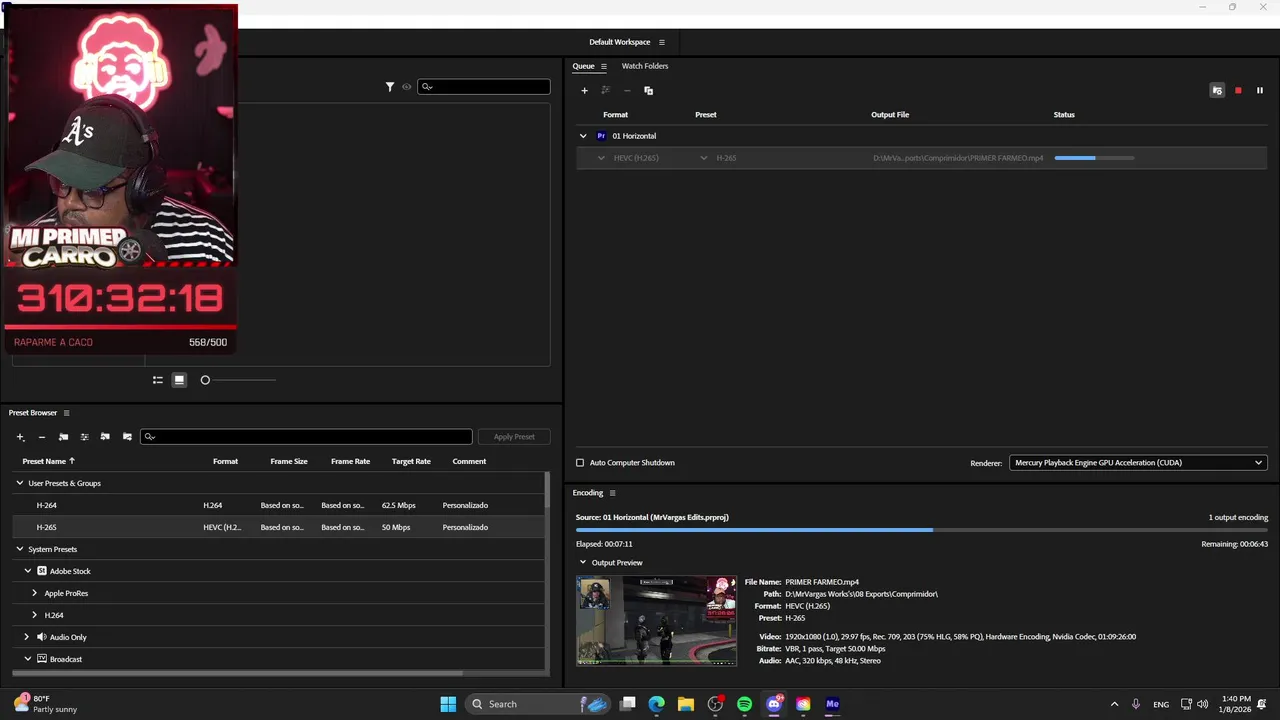Click the Adobe Stock icon in presets
This screenshot has height=720, width=1280.
coord(42,571)
